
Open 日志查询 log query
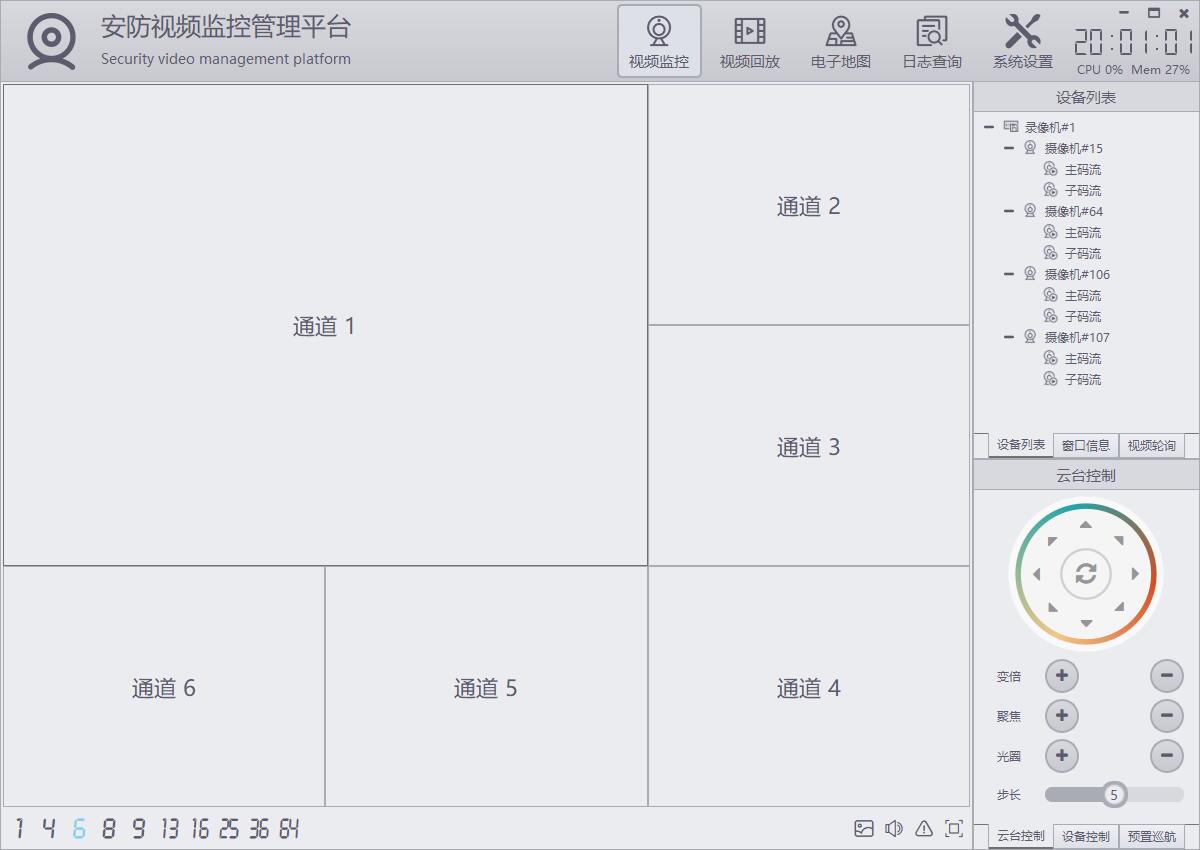point(931,41)
